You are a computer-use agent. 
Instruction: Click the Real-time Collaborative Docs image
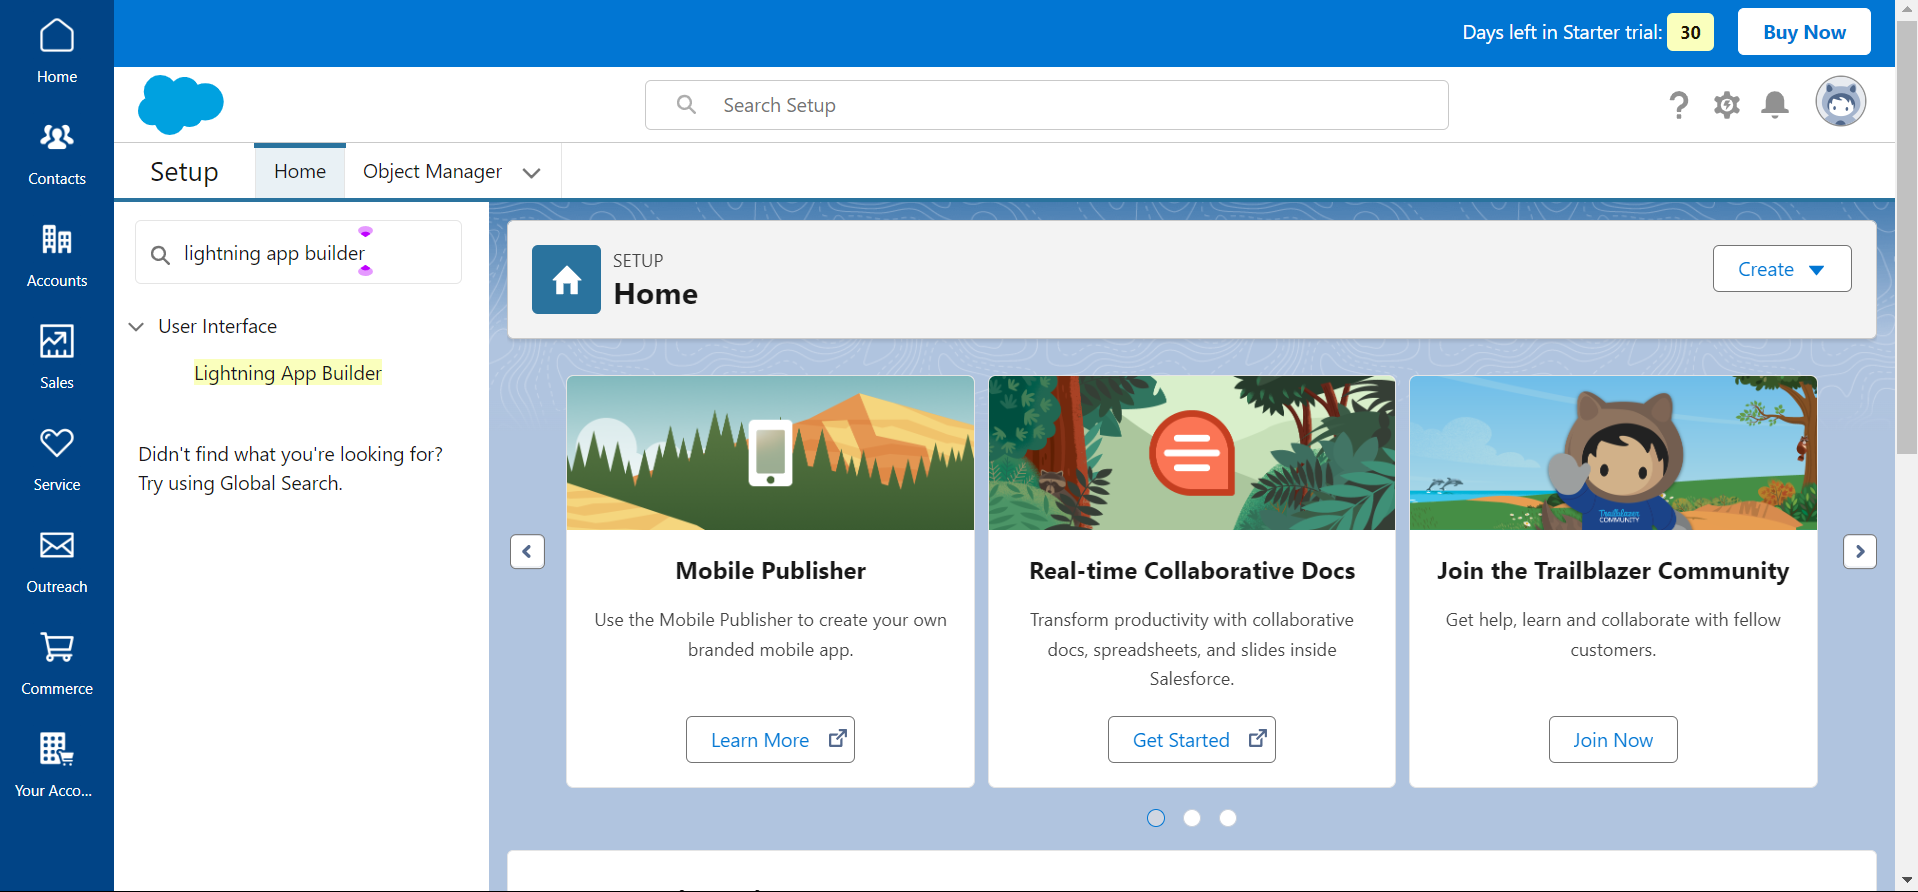[x=1192, y=453]
